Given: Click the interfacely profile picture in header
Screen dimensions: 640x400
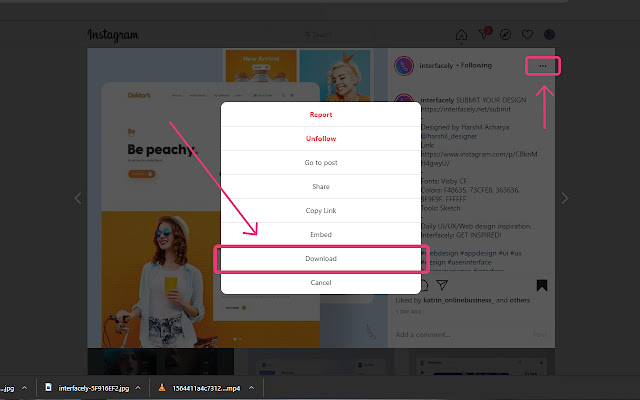Looking at the screenshot, I should coord(404,66).
